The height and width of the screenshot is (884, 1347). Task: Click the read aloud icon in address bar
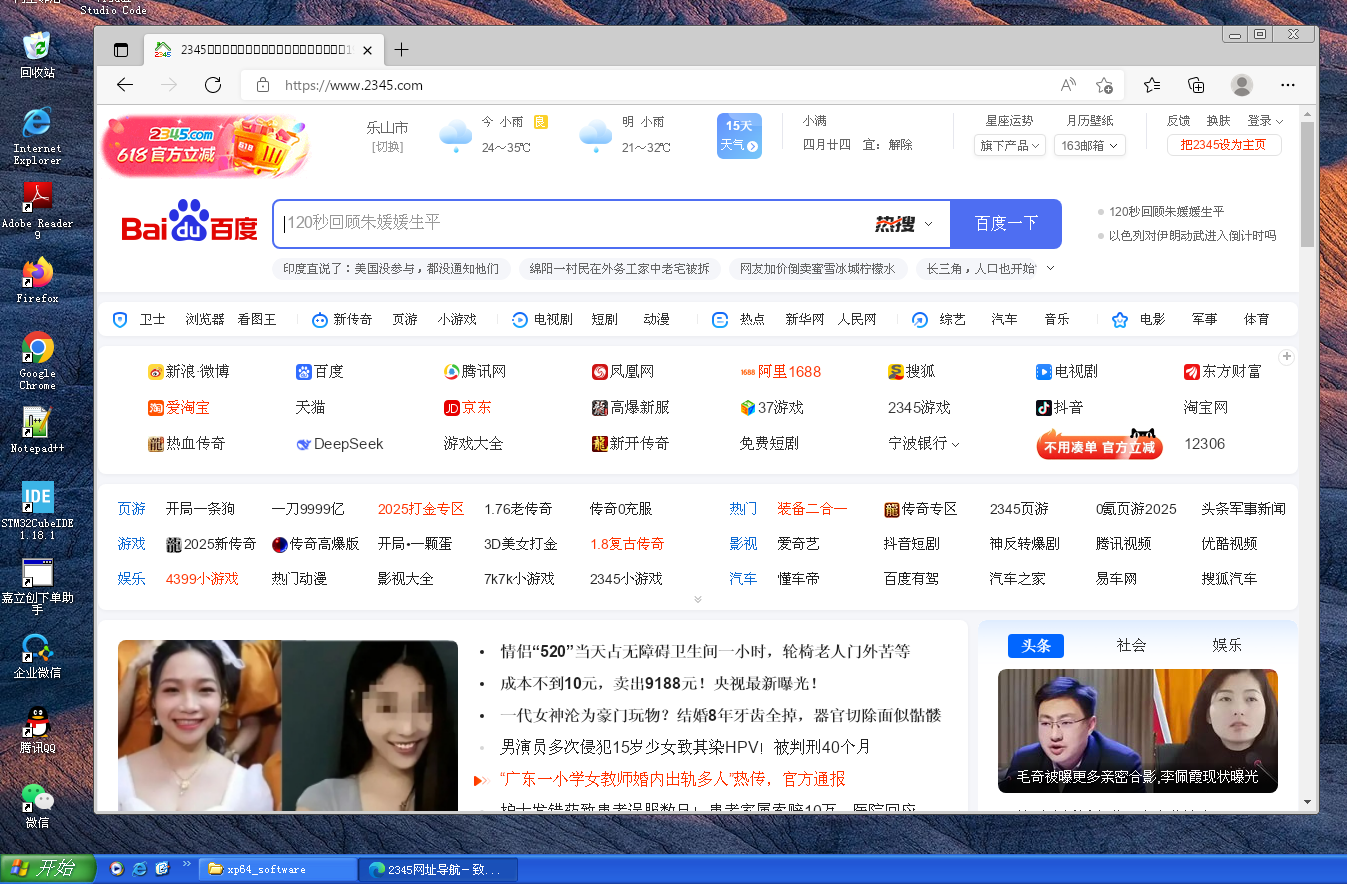point(1068,85)
